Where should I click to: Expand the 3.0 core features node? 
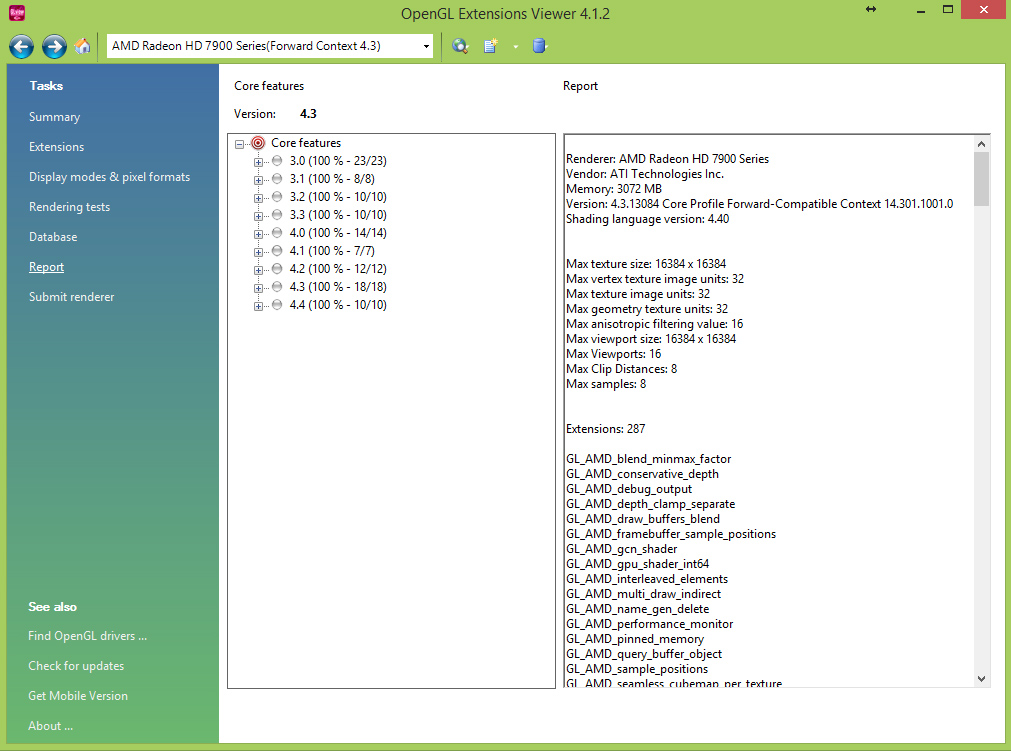coord(258,161)
